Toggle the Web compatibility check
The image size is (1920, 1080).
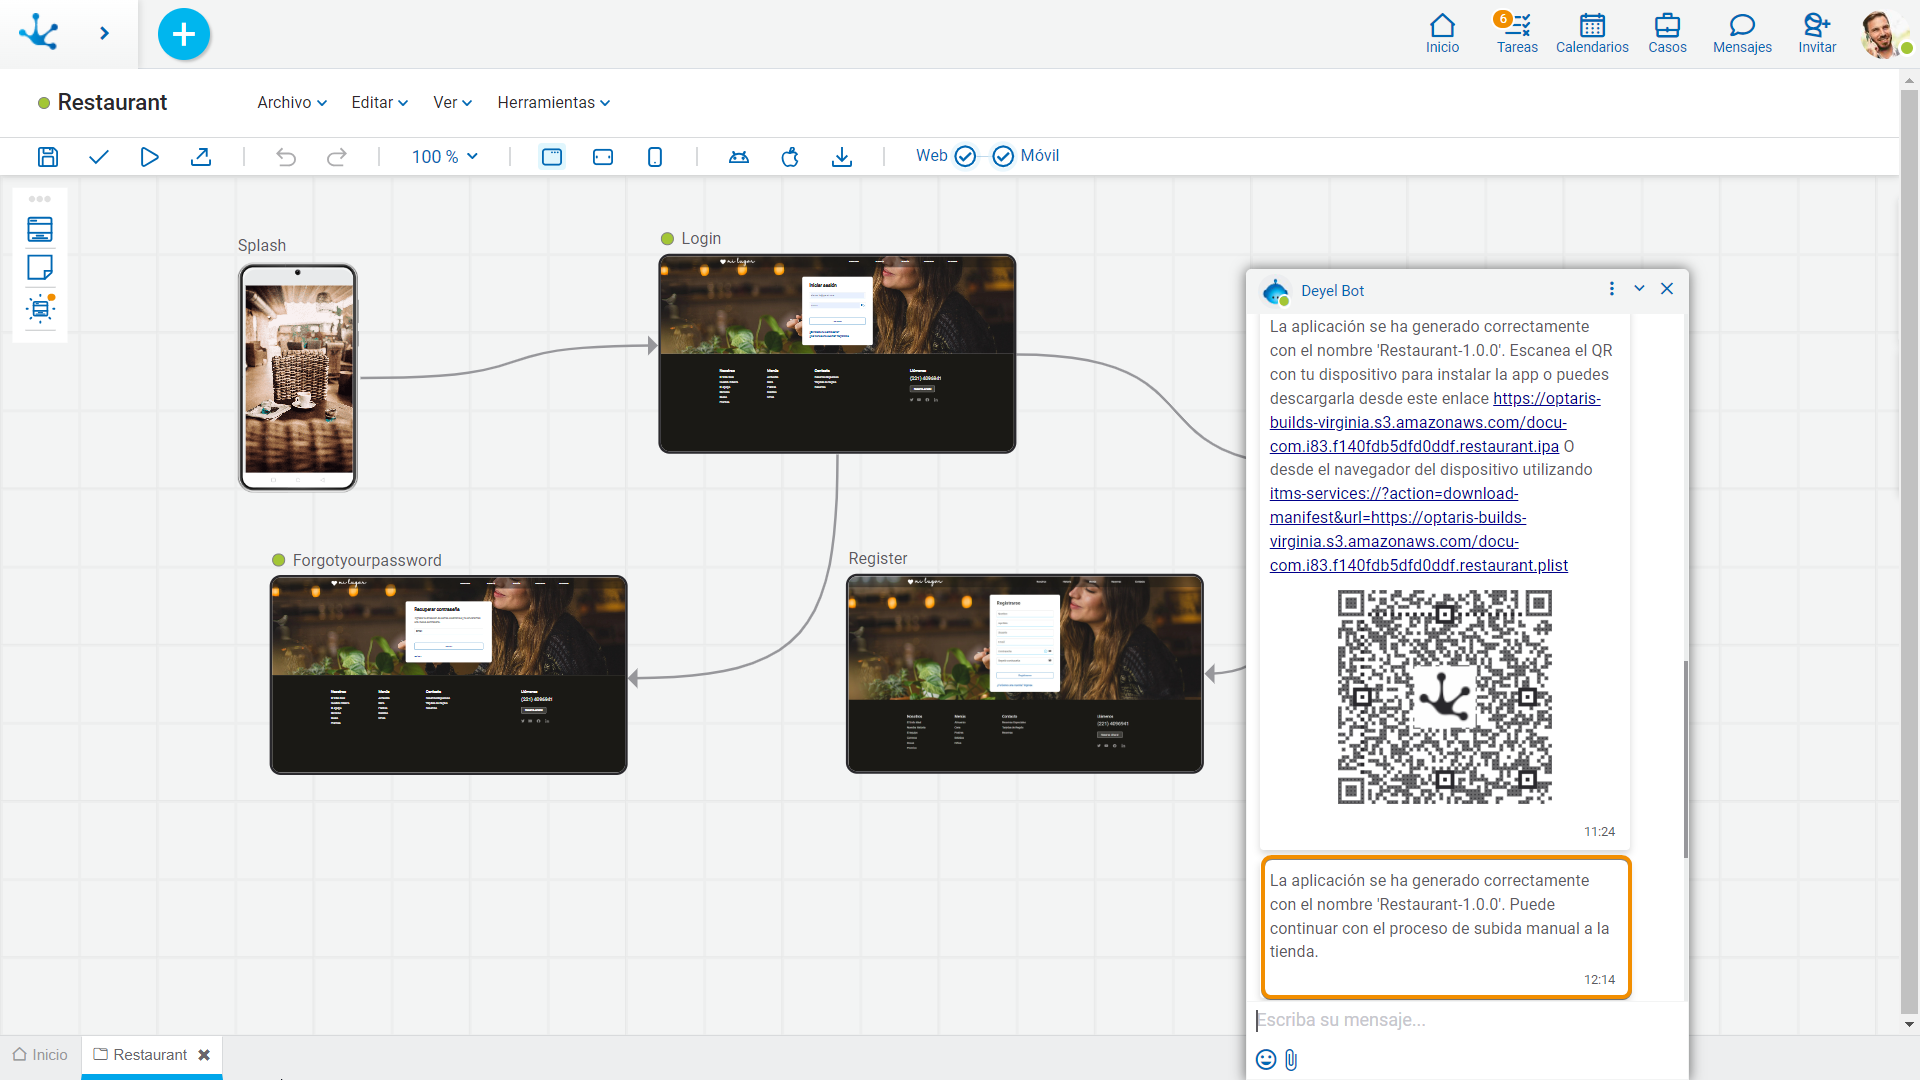964,156
